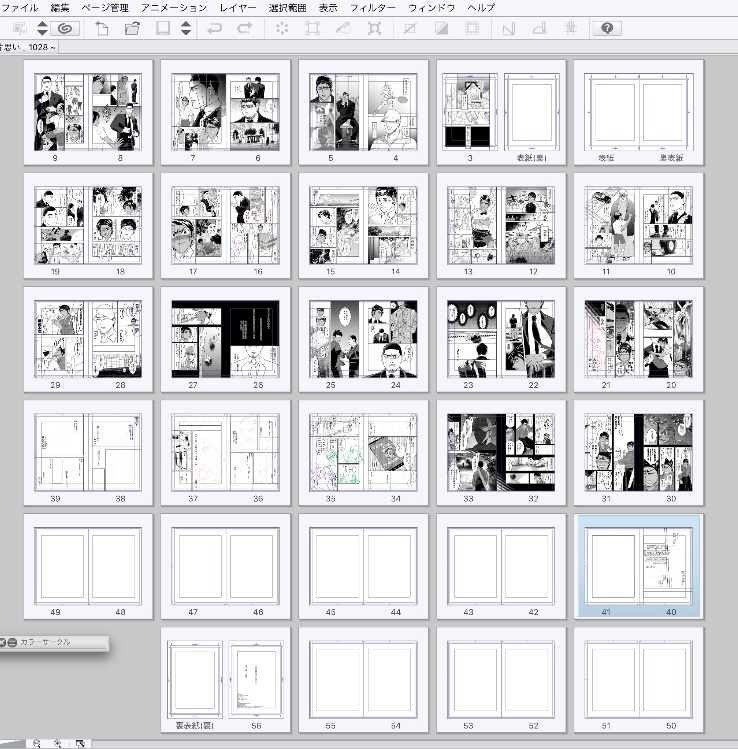
Task: Select page 3 thumbnail
Action: click(470, 112)
